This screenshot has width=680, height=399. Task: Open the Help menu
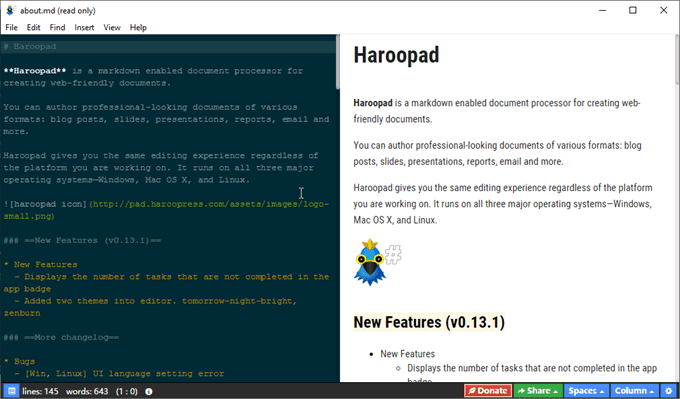point(138,27)
